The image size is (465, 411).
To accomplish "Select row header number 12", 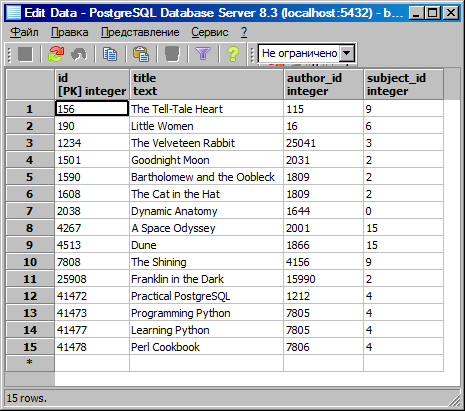I will pos(30,296).
